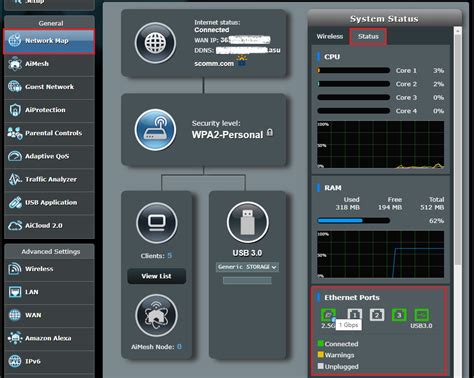Click the Internet status globe icon
Image resolution: width=474 pixels, height=378 pixels.
pyautogui.click(x=155, y=43)
